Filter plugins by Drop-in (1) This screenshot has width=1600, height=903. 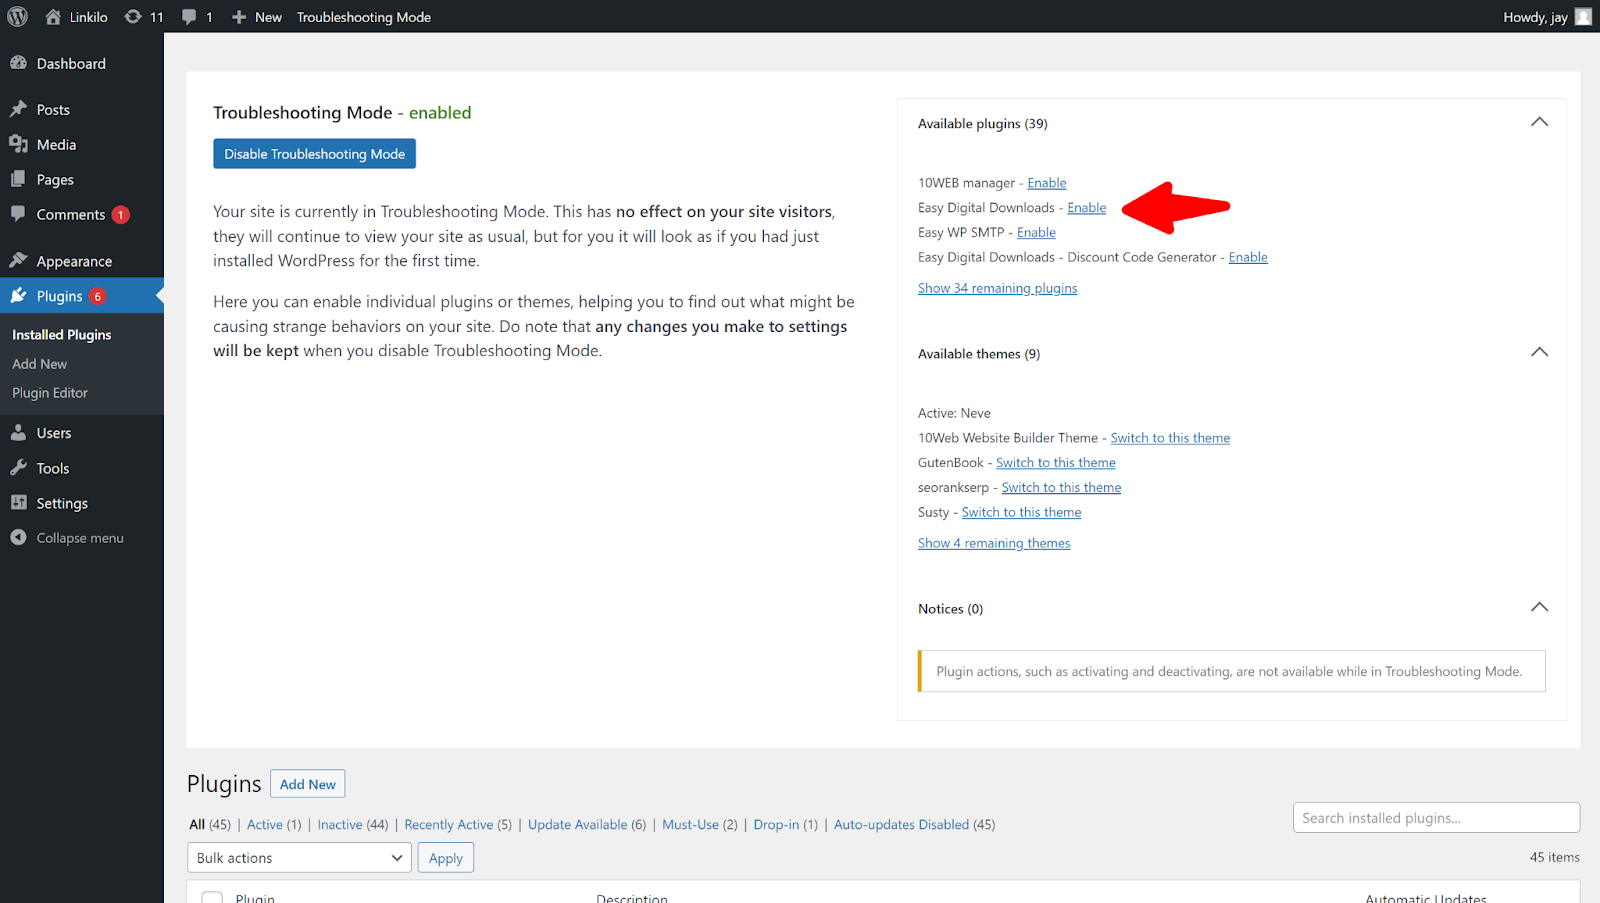(x=786, y=825)
